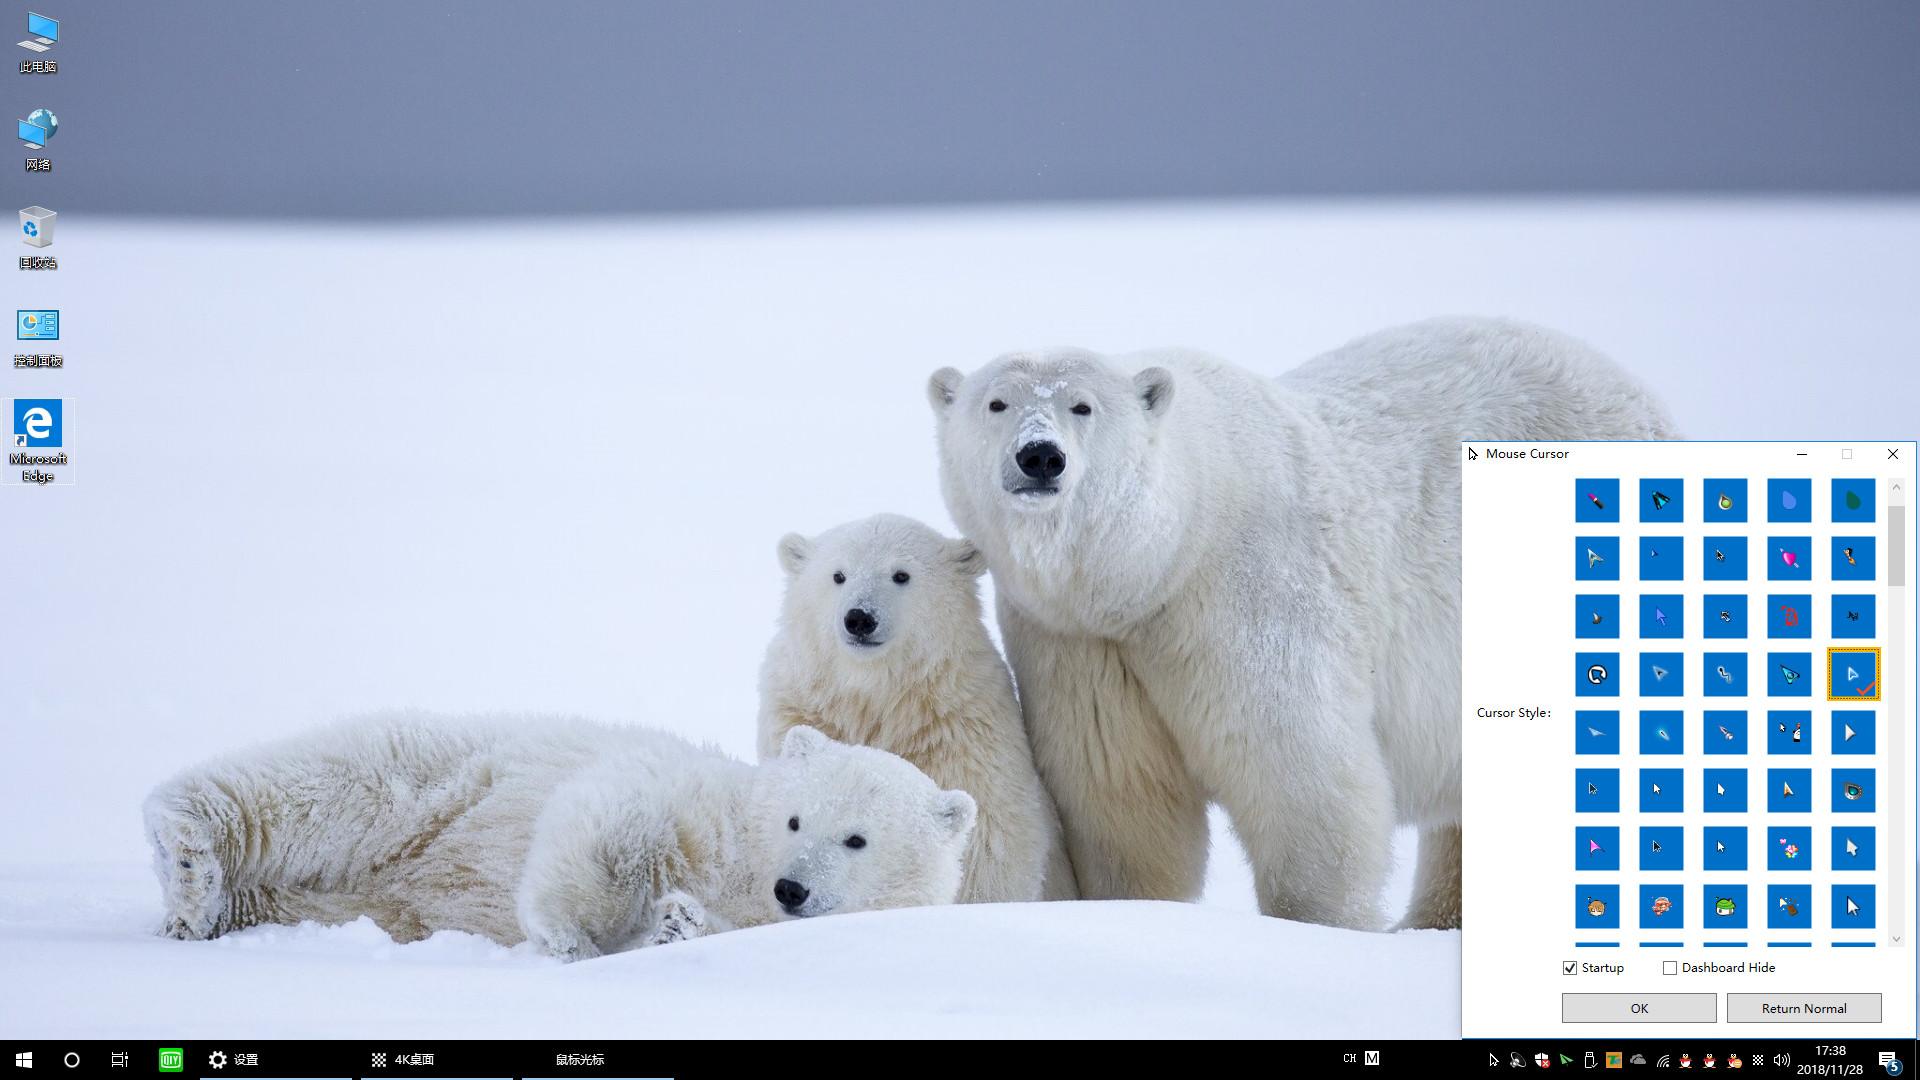Choose the pink heart arrow cursor
The width and height of the screenshot is (1920, 1080).
[1790, 556]
